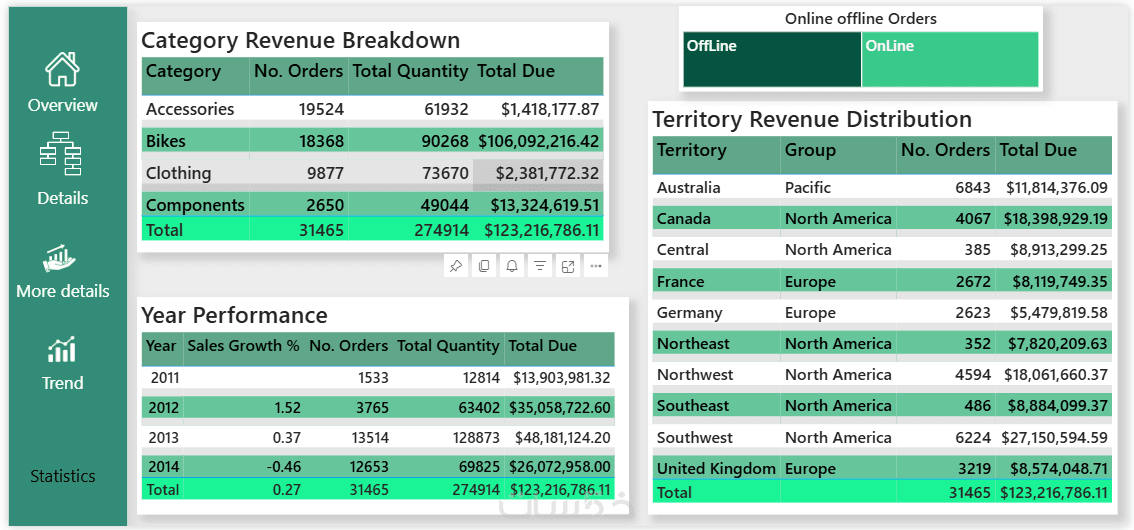Select the Canada territory row
Screen dimensions: 1134x530
pos(684,219)
